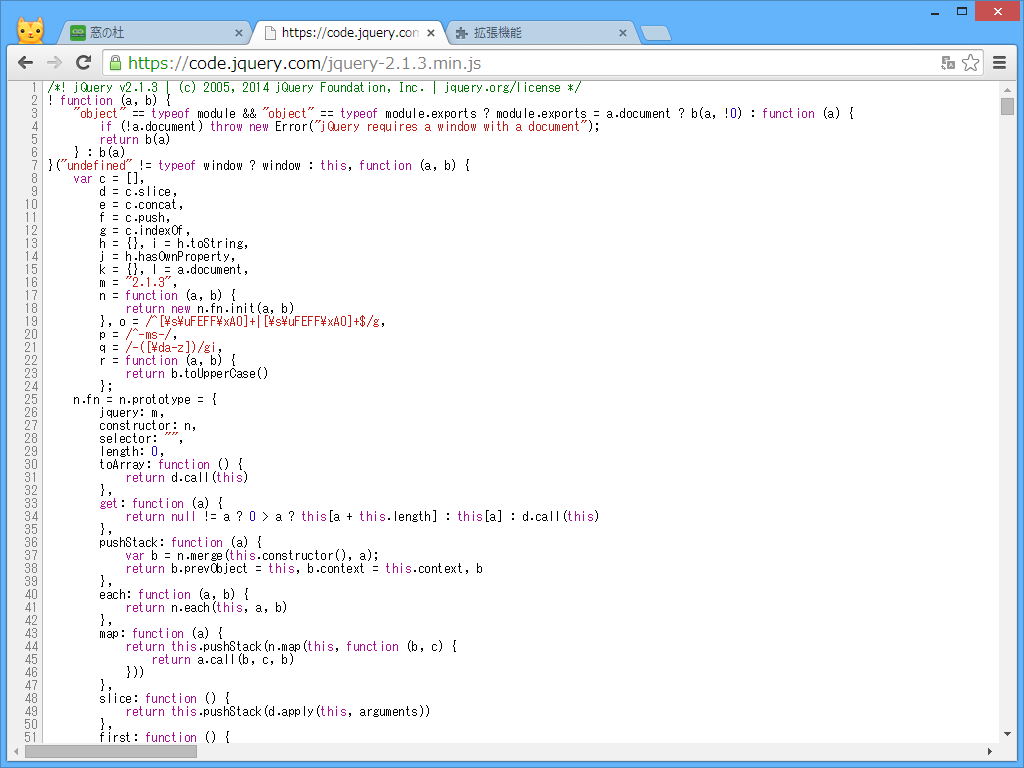Viewport: 1024px width, 768px height.
Task: Close the 窓の杜 tab
Action: coord(238,33)
